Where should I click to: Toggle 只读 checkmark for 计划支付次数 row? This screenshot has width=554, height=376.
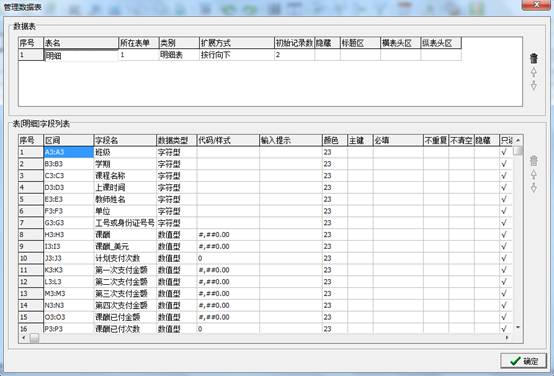pyautogui.click(x=505, y=258)
